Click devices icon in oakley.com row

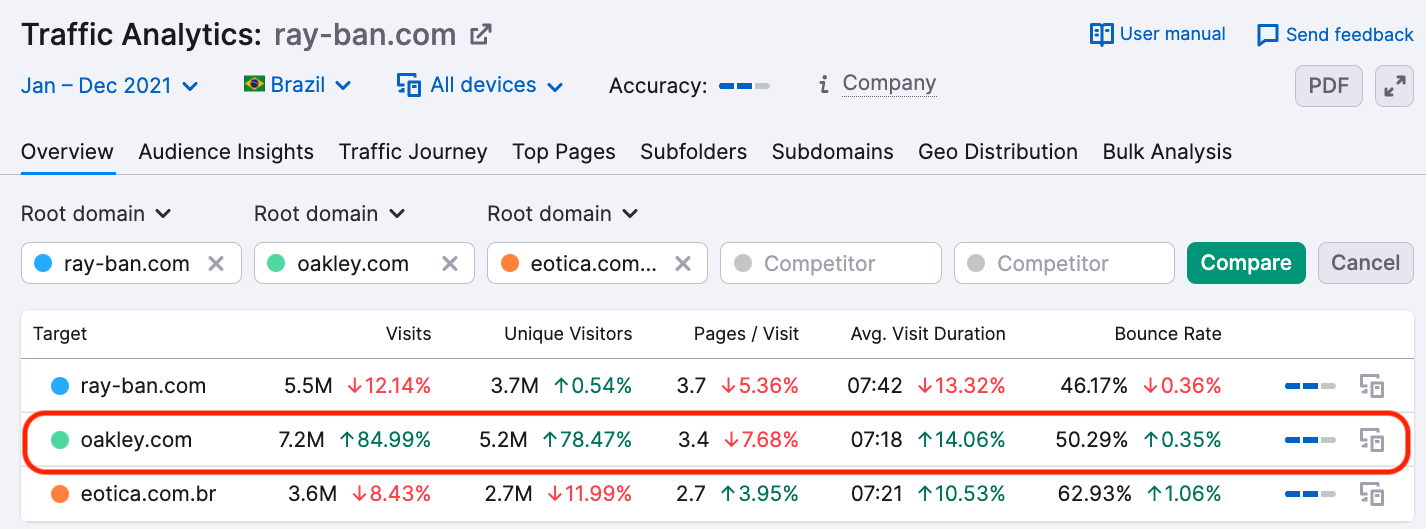(1371, 440)
